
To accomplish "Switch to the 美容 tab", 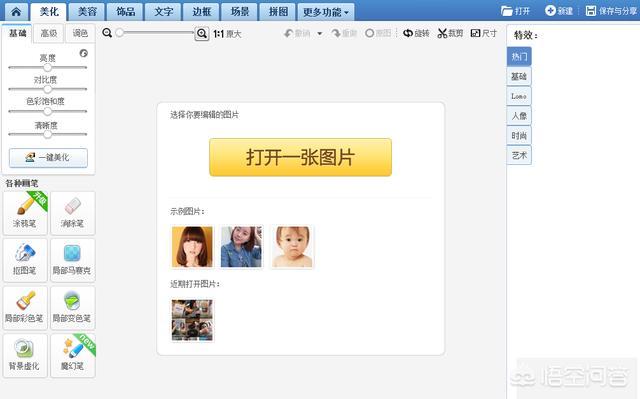I will tap(87, 11).
